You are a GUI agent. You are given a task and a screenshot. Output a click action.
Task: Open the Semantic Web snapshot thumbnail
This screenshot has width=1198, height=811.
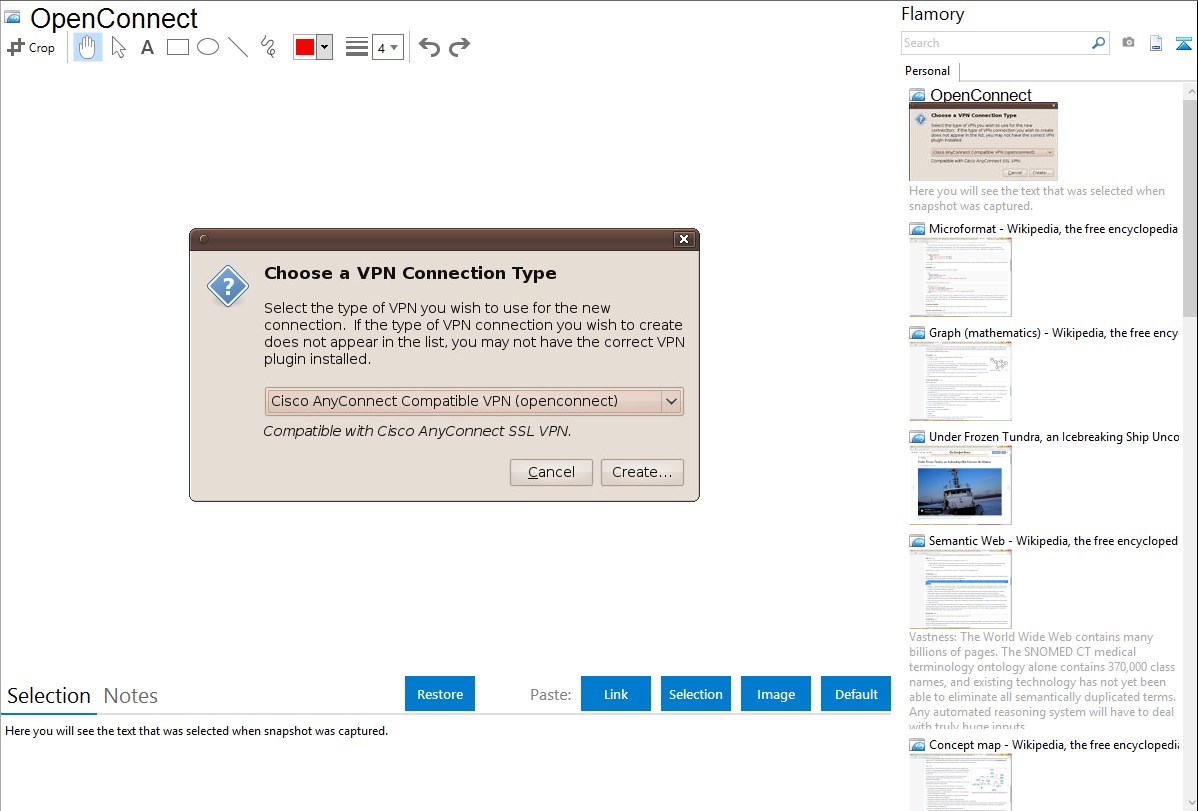click(960, 589)
